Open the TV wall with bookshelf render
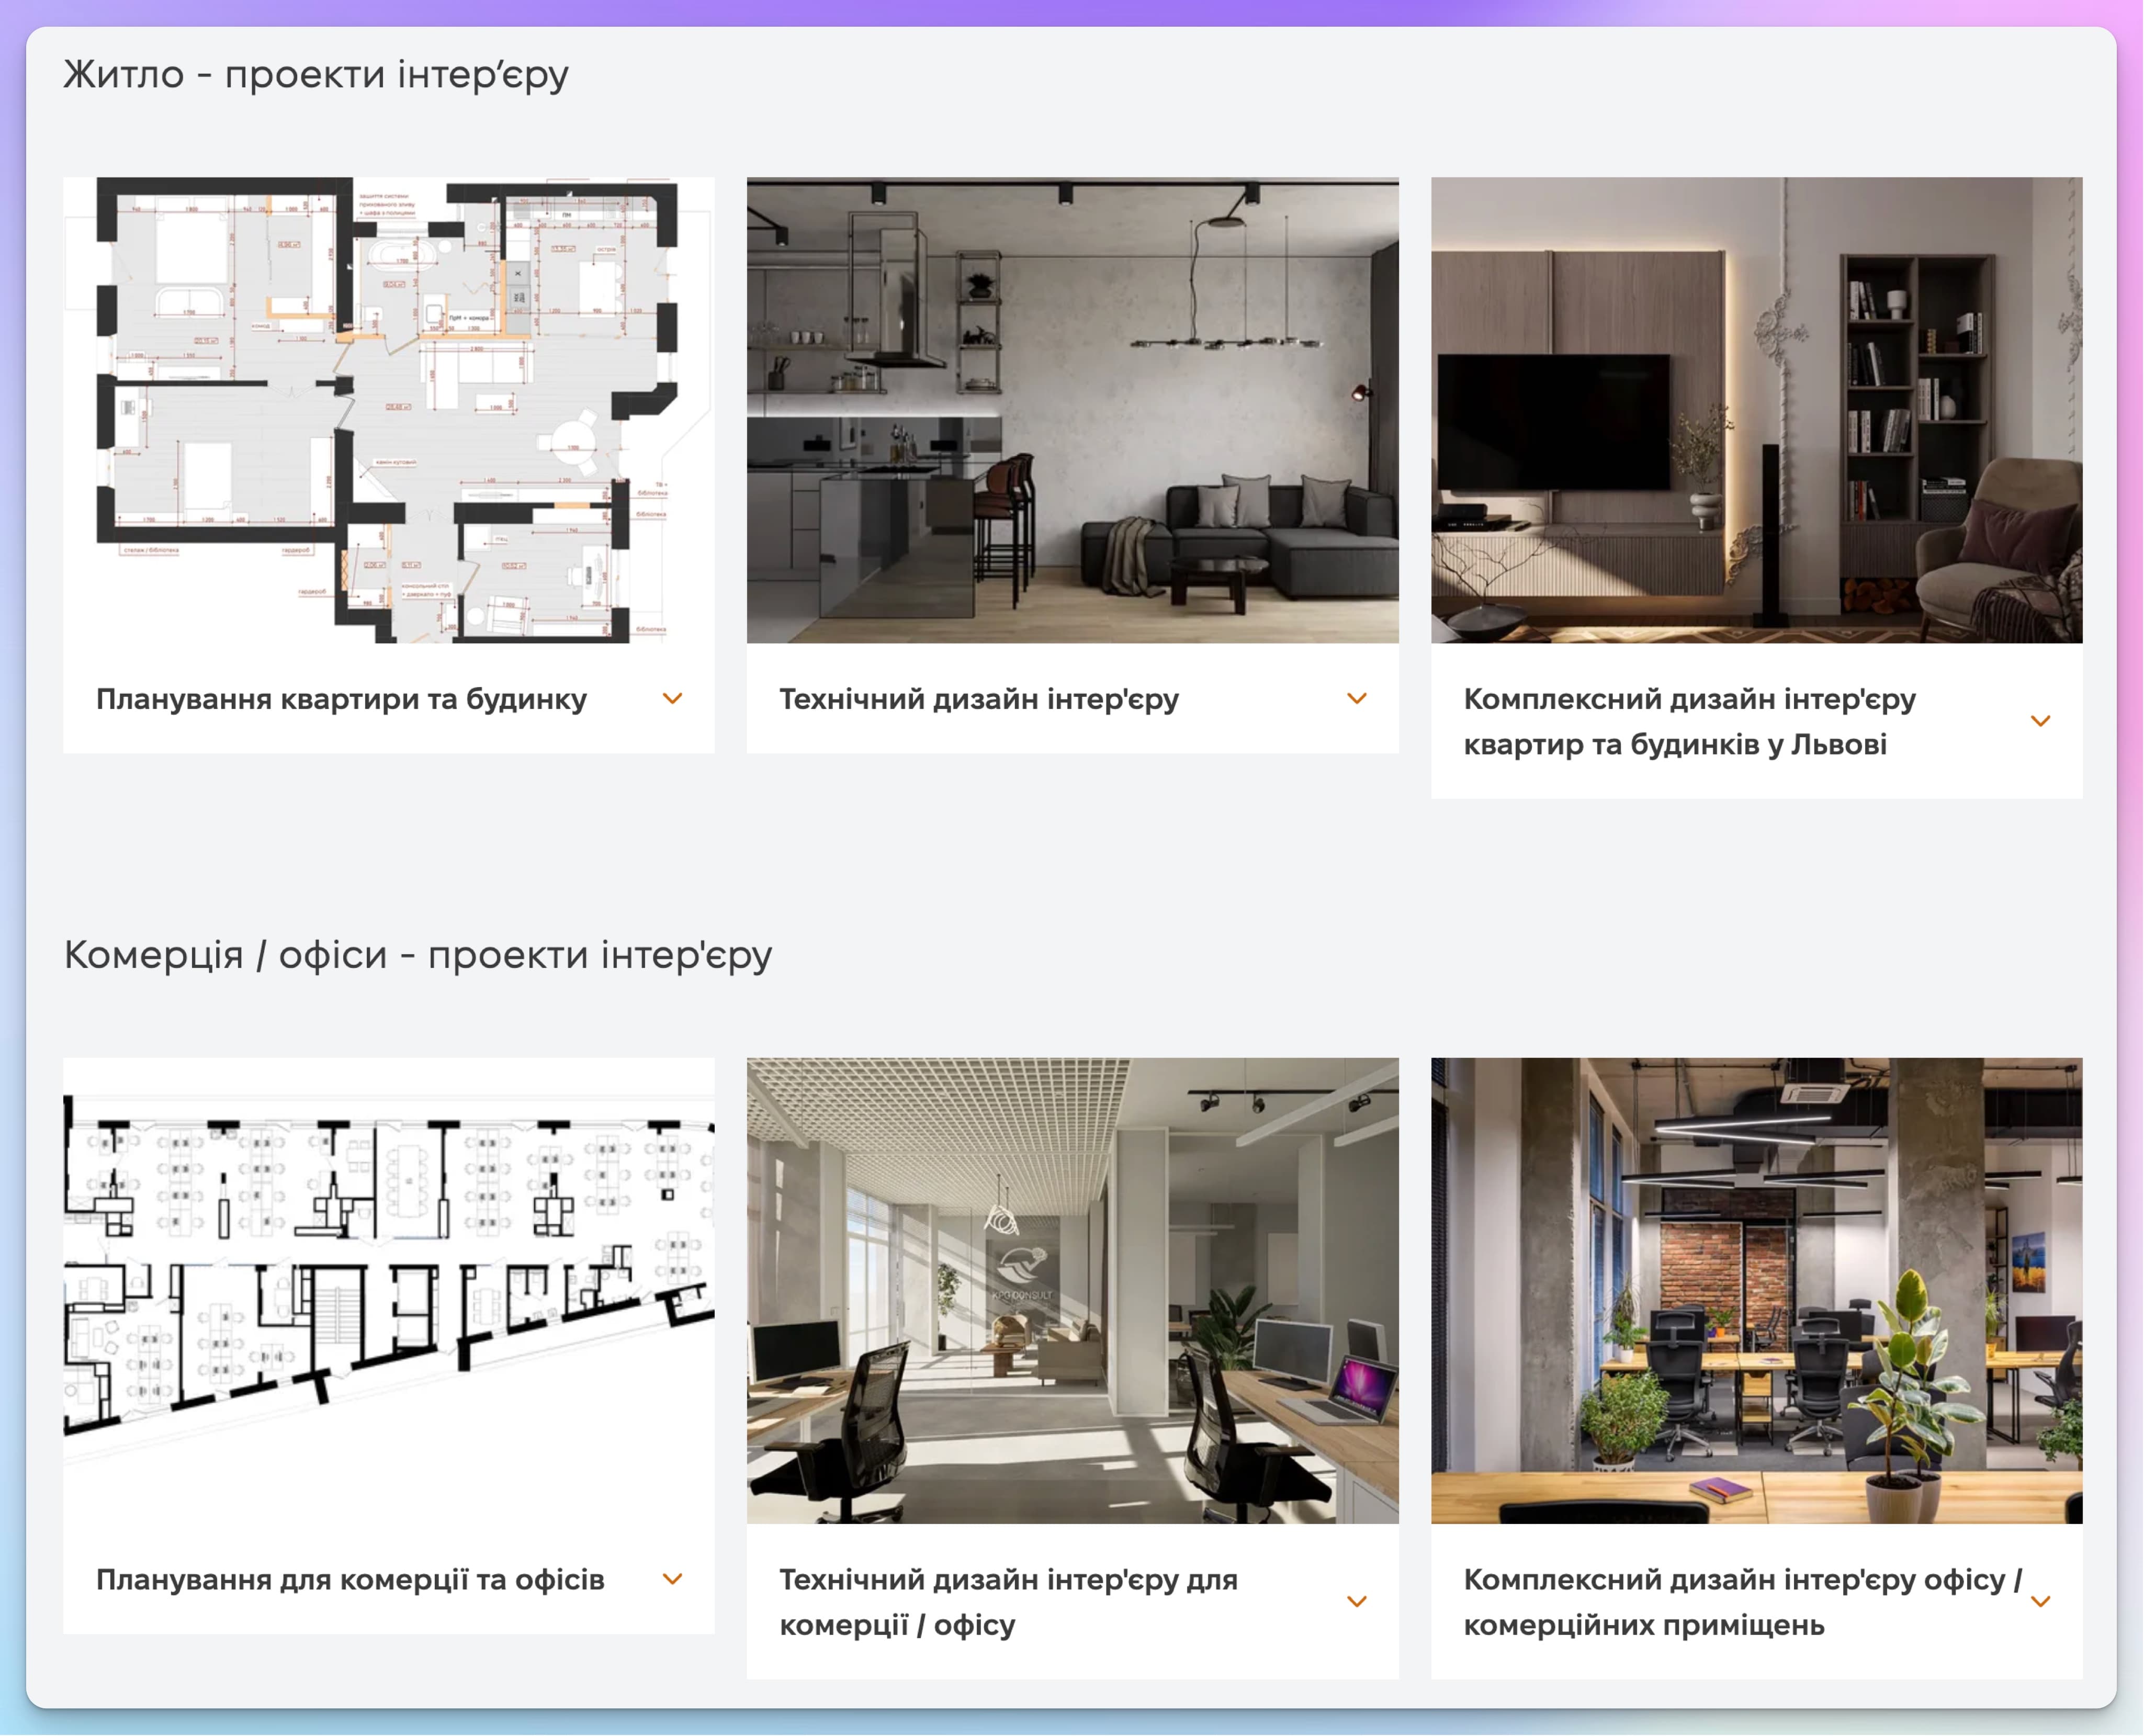This screenshot has height=1736, width=2144. click(x=1756, y=410)
